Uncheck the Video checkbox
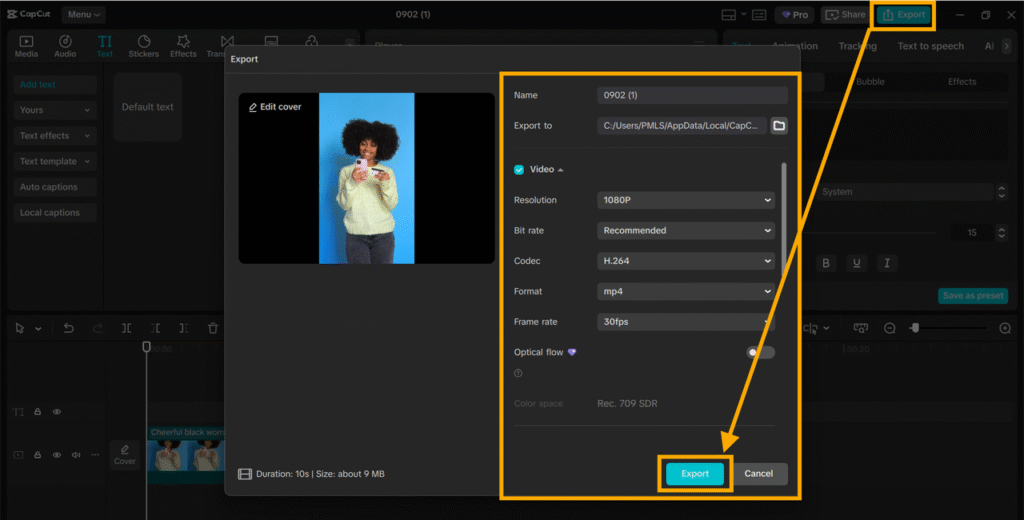Screen dimensions: 1024x520 (519, 170)
